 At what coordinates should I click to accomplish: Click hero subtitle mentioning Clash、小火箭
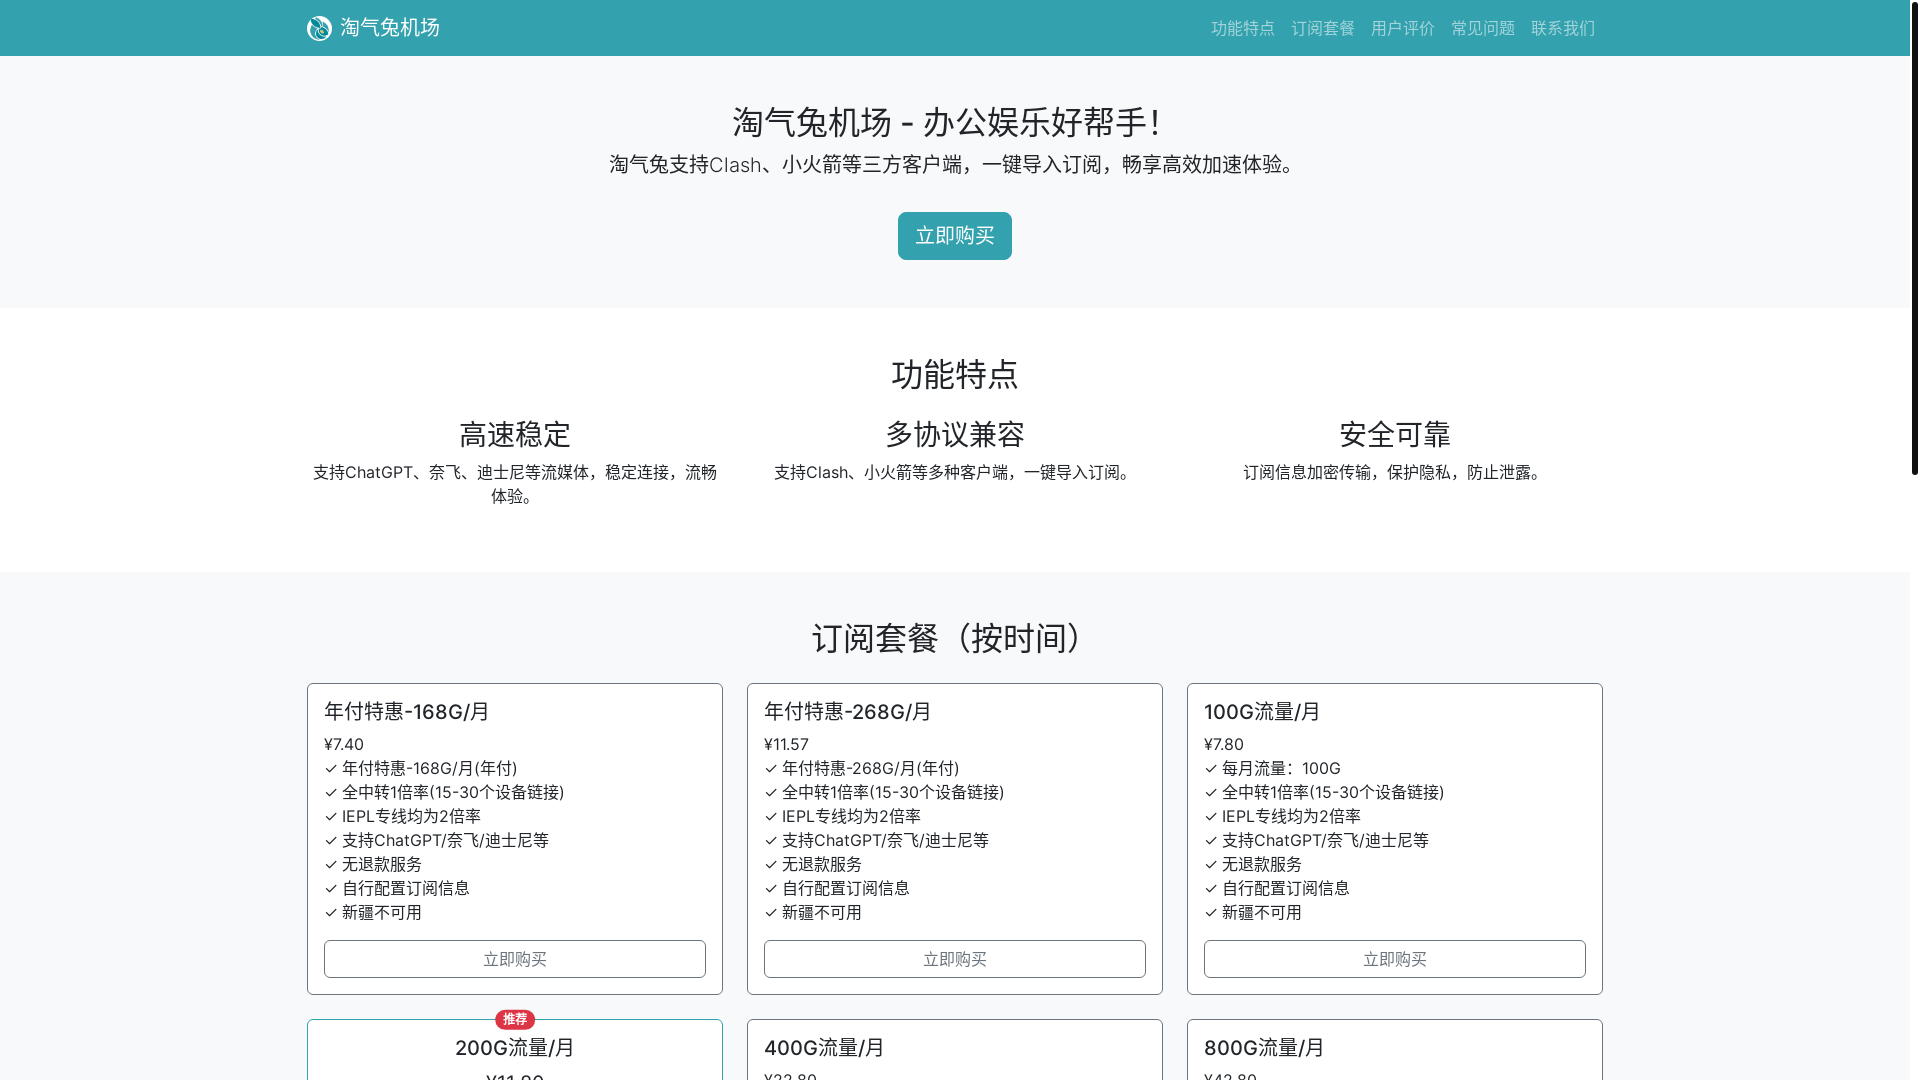[954, 164]
